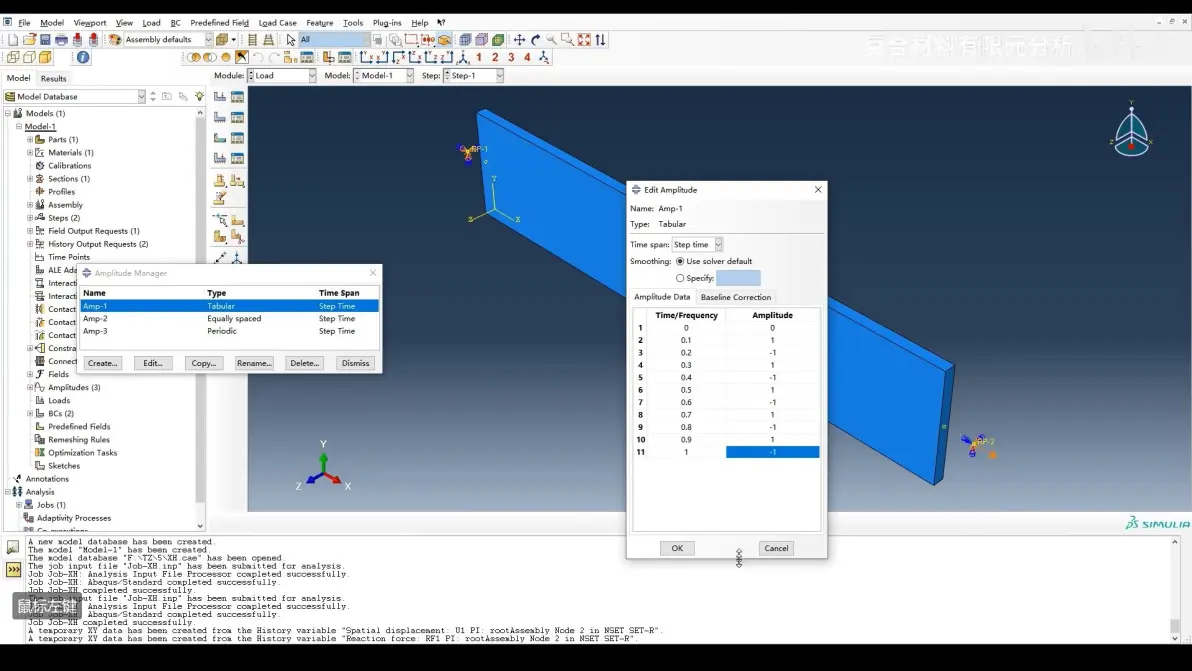1192x671 pixels.
Task: Click Create... in Amplitude Manager
Action: pyautogui.click(x=103, y=363)
